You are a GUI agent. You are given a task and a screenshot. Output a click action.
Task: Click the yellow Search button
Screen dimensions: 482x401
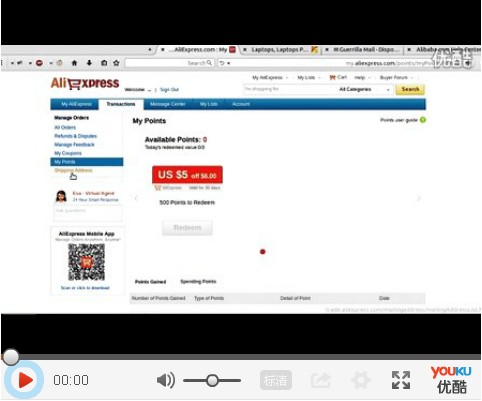410,89
